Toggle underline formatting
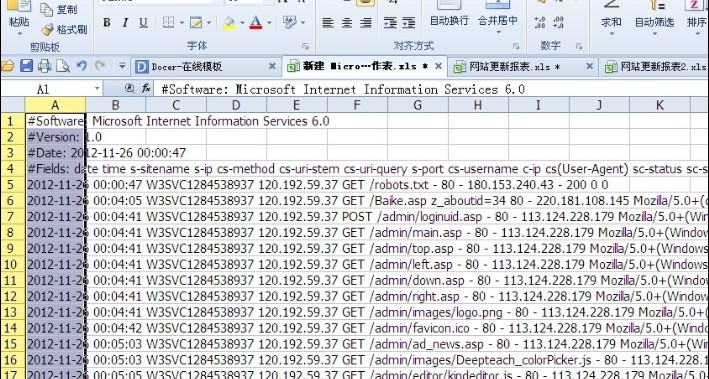The height and width of the screenshot is (379, 709). click(143, 23)
